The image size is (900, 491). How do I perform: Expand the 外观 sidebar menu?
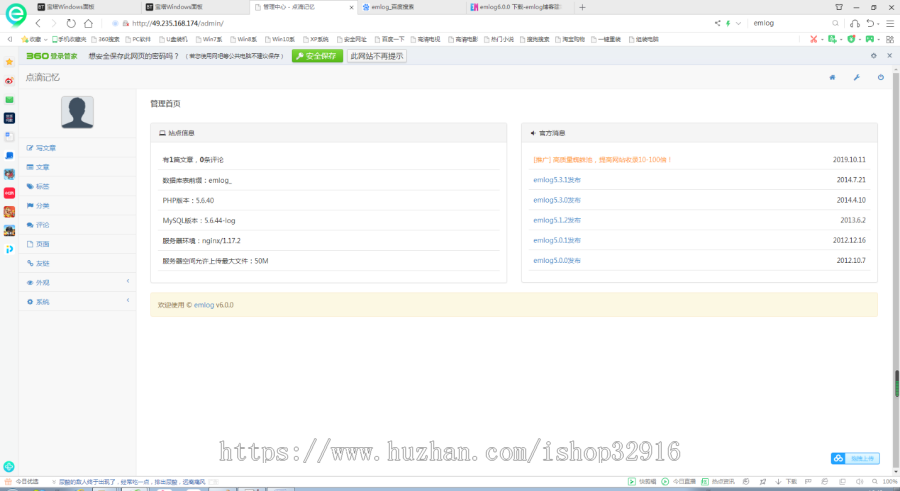77,283
